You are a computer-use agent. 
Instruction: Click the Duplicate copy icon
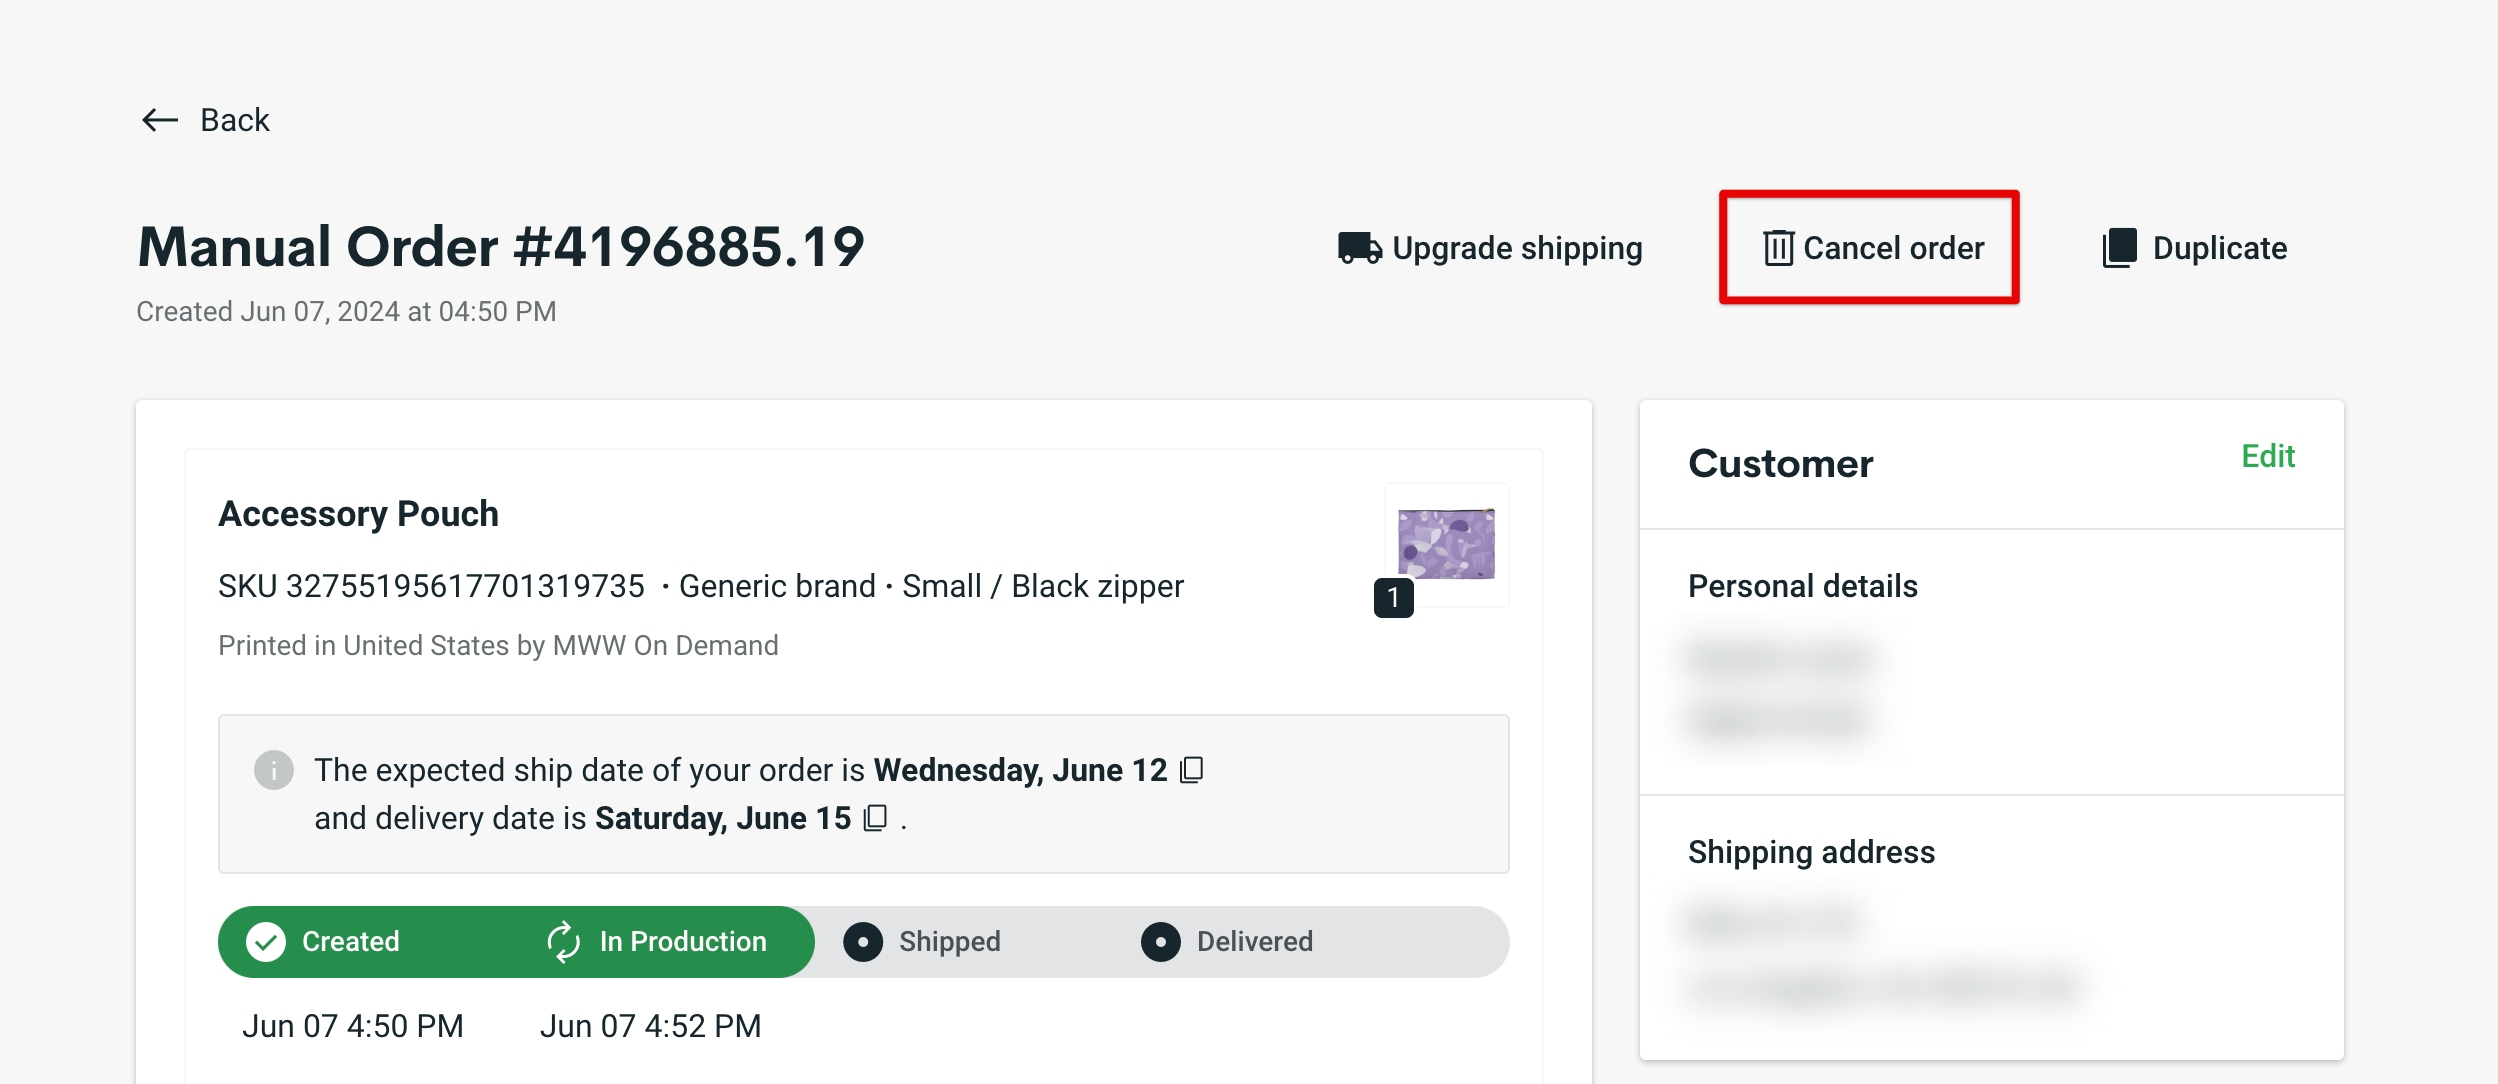click(x=2120, y=247)
